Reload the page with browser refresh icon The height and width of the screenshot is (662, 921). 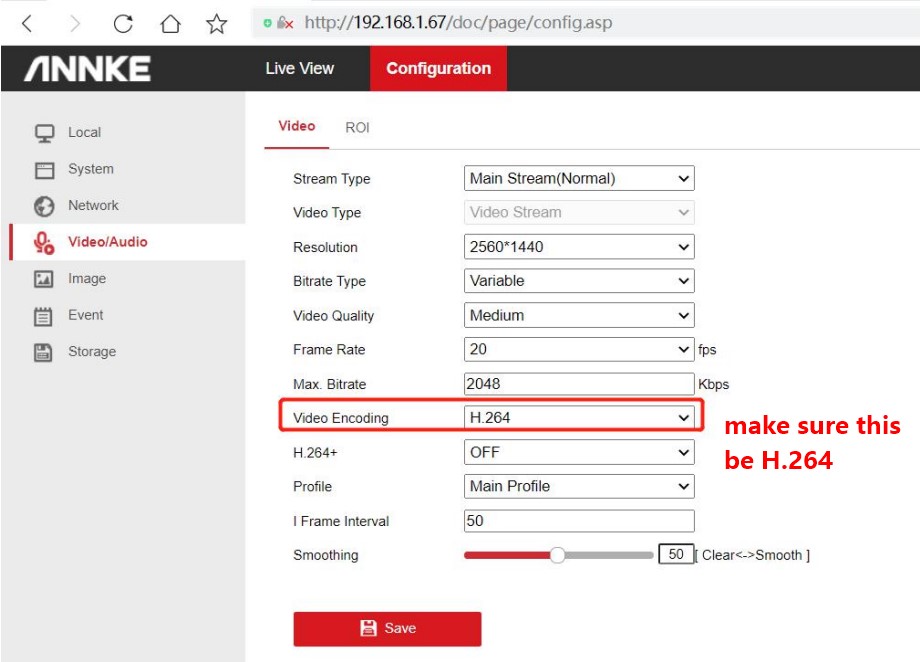[123, 22]
